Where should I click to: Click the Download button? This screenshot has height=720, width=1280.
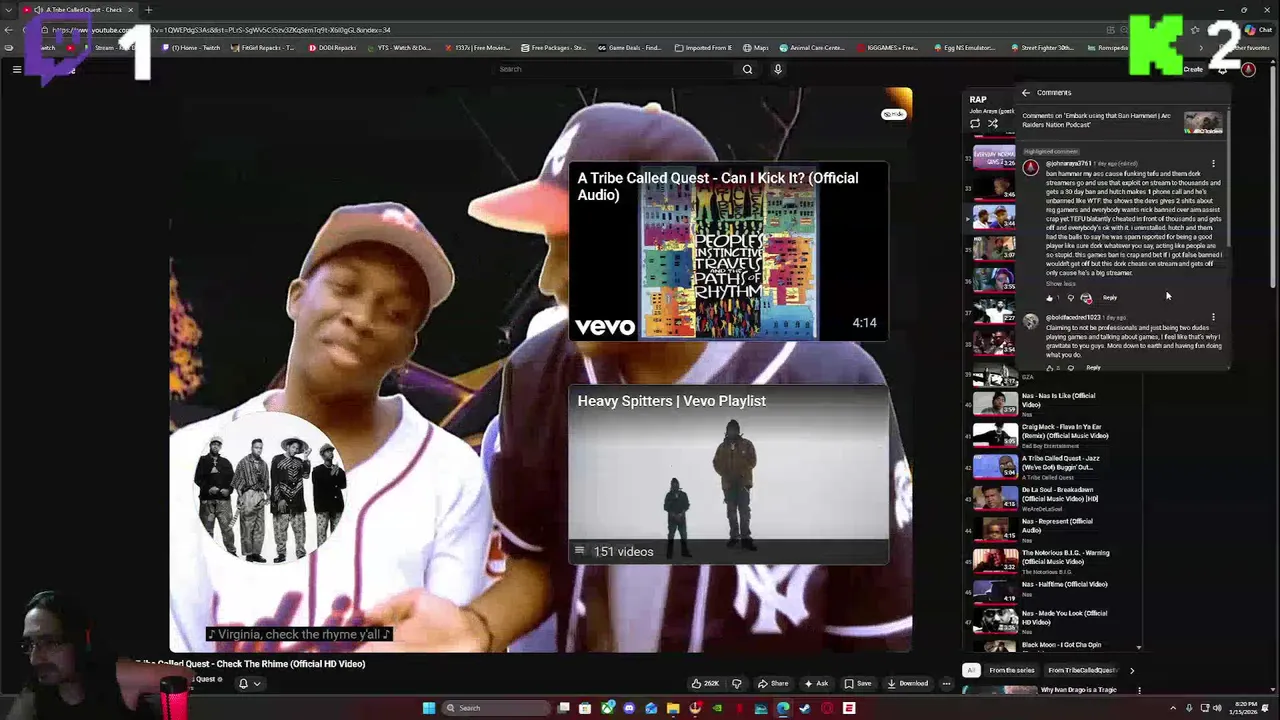click(x=907, y=684)
